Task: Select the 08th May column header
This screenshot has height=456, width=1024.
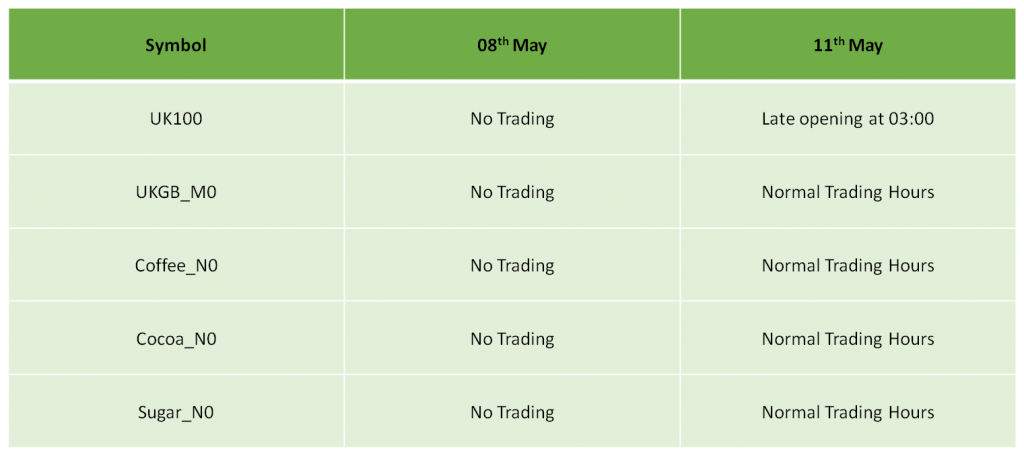Action: point(512,45)
